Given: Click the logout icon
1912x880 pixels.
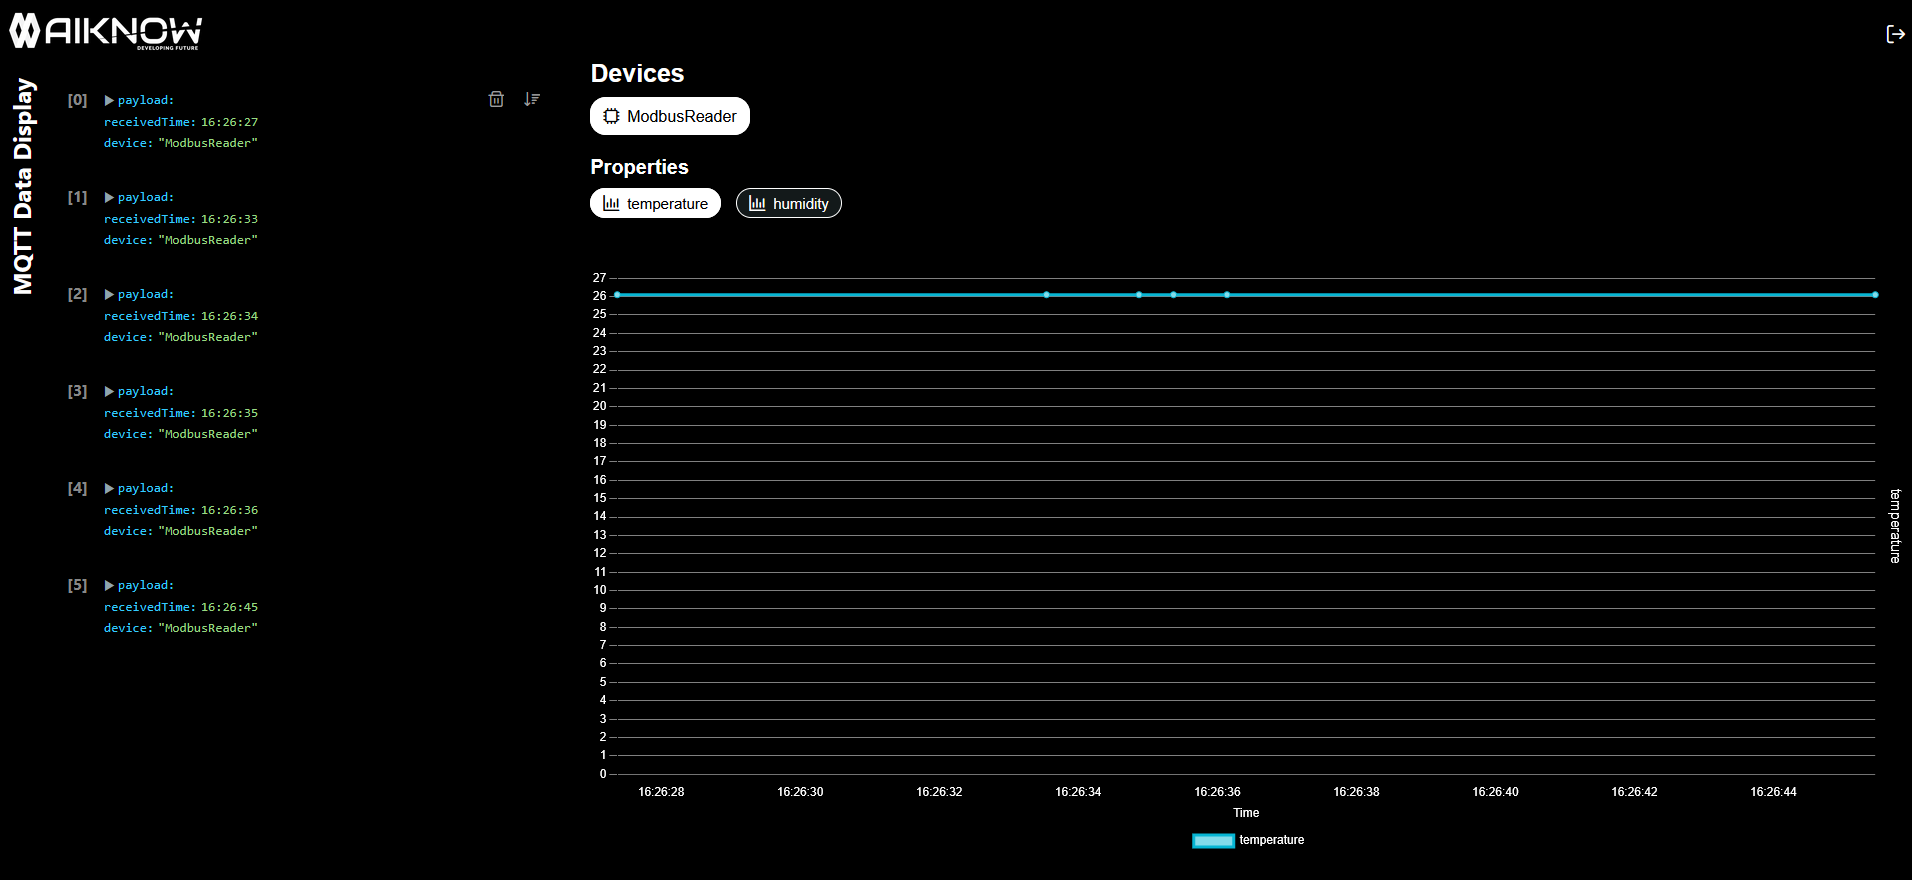Looking at the screenshot, I should tap(1895, 34).
